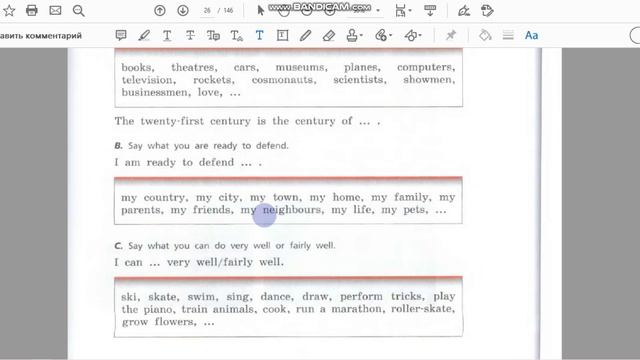This screenshot has width=640, height=360.
Task: Select the blue add text comment tool
Action: pos(260,36)
